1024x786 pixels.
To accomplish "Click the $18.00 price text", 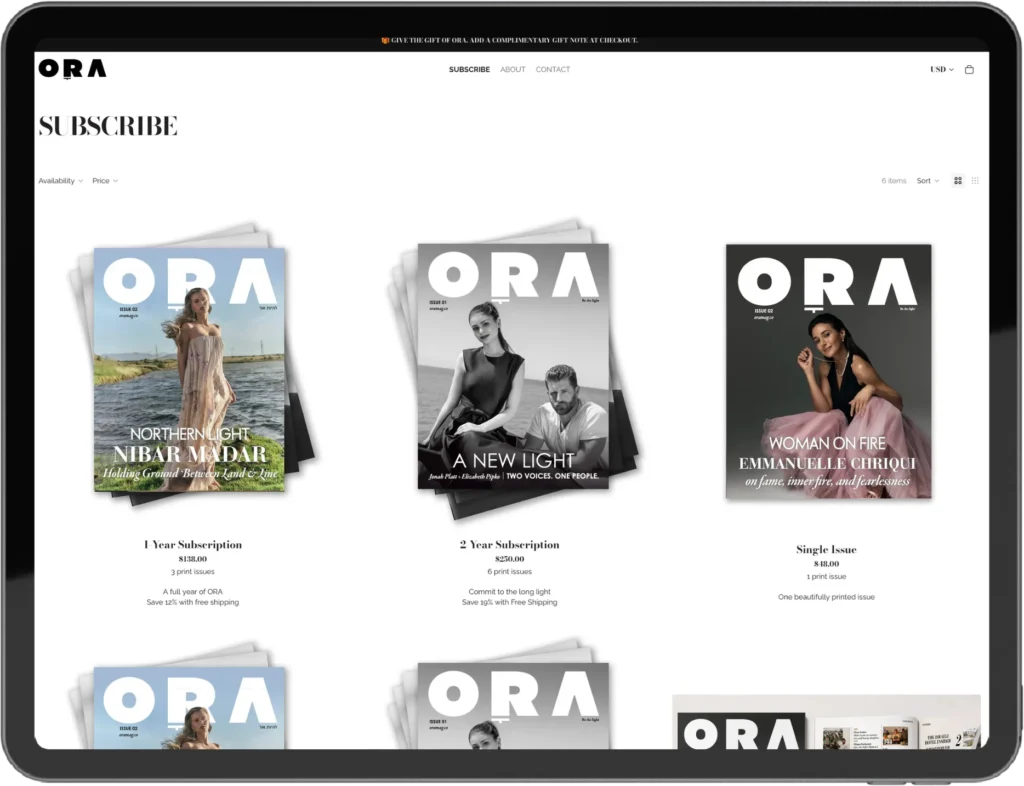I will click(826, 564).
